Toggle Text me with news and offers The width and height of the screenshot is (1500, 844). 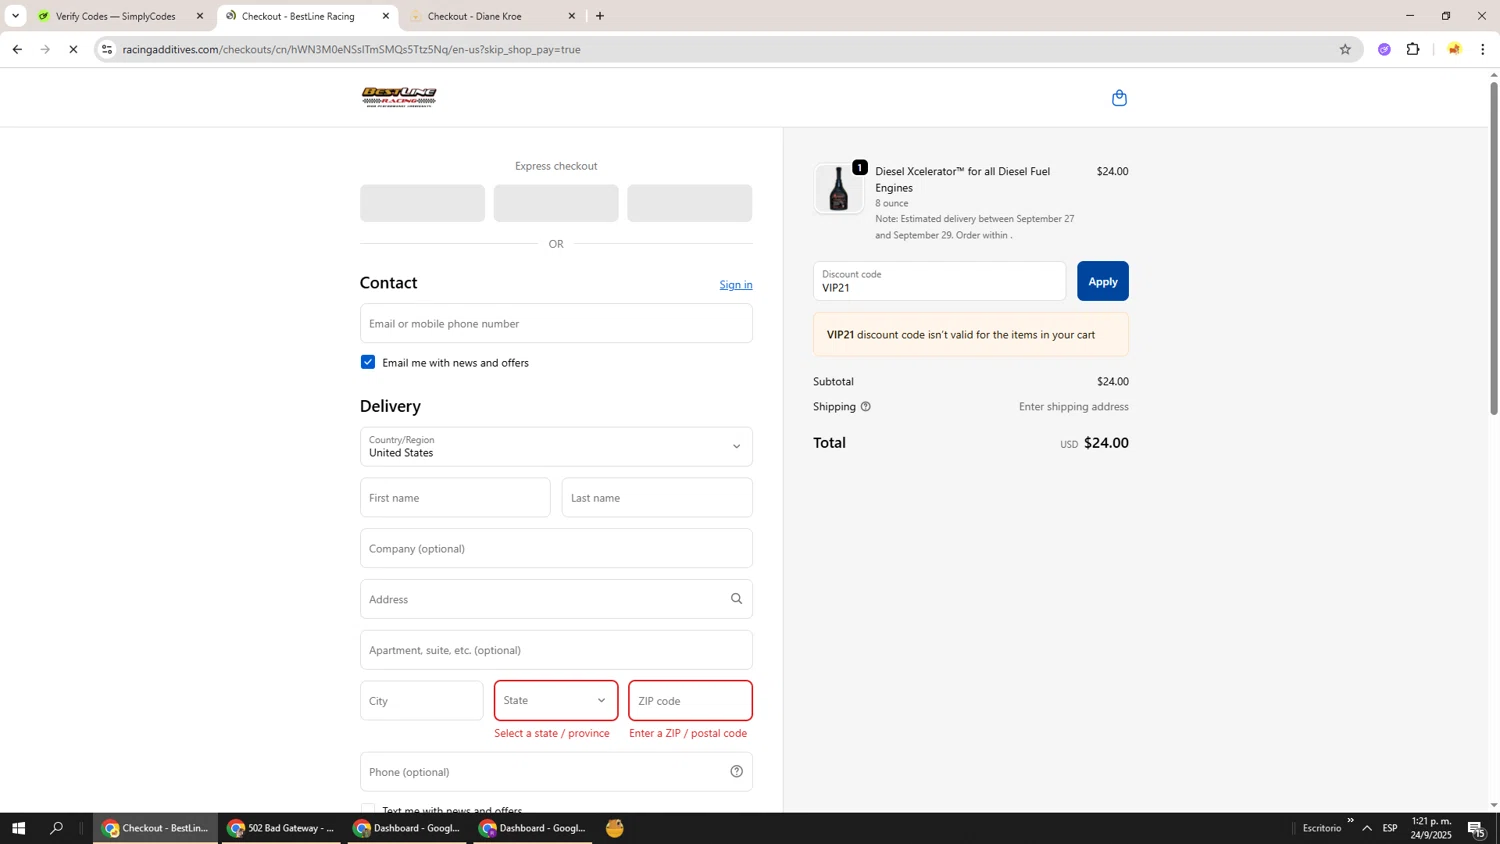point(368,810)
